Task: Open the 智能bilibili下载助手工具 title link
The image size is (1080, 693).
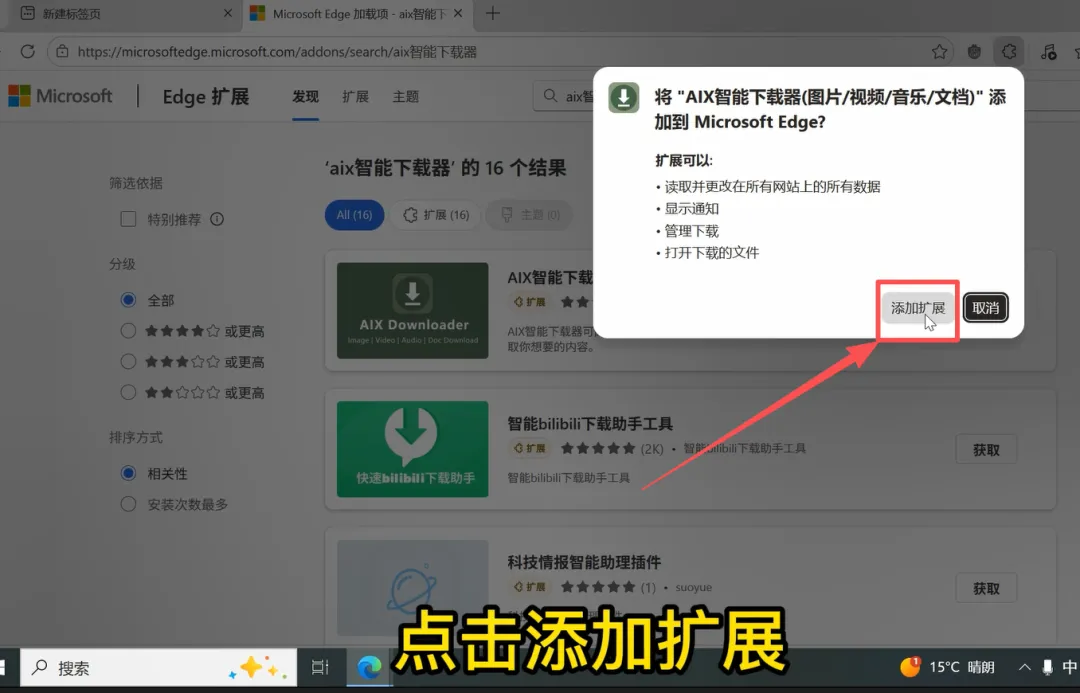Action: pyautogui.click(x=590, y=423)
